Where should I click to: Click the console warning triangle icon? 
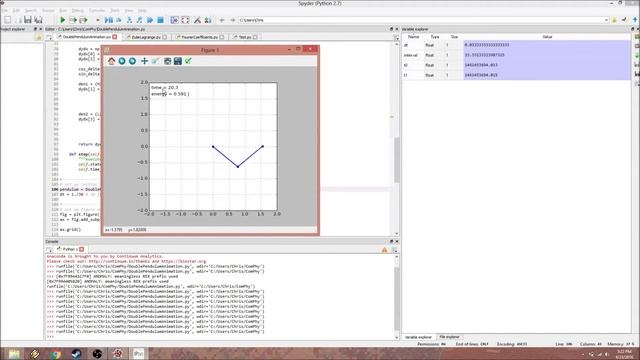point(384,250)
